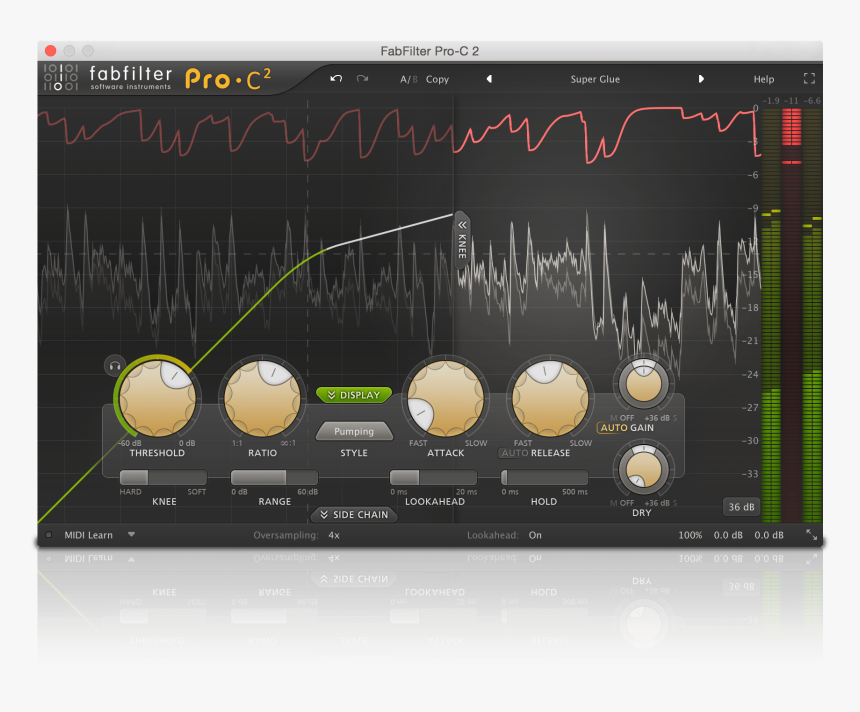Click the 36 dB meter scale button
Viewport: 860px width, 712px height.
tap(741, 507)
